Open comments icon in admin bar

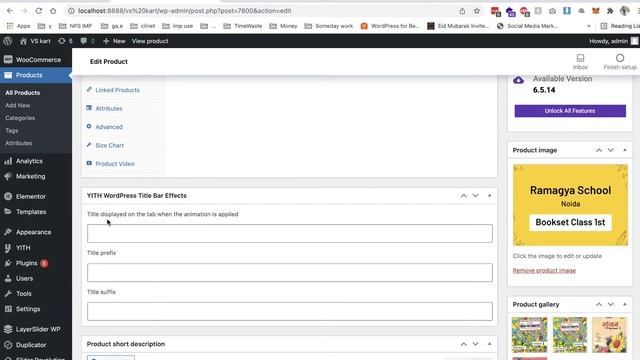coord(87,41)
